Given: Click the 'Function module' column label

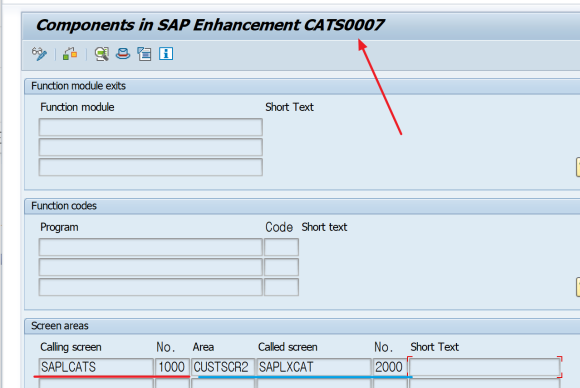Looking at the screenshot, I should tap(77, 107).
